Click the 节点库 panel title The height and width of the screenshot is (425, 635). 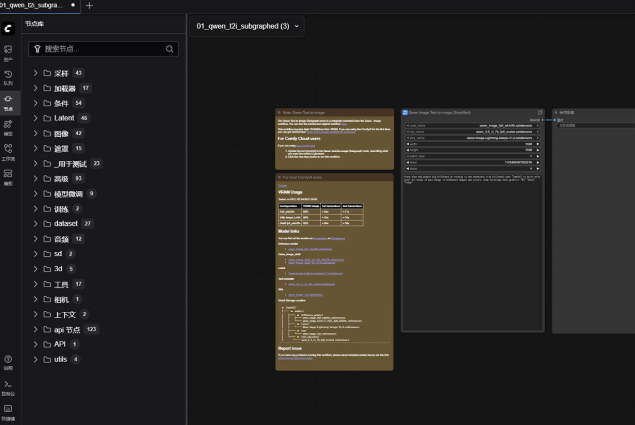pos(34,24)
